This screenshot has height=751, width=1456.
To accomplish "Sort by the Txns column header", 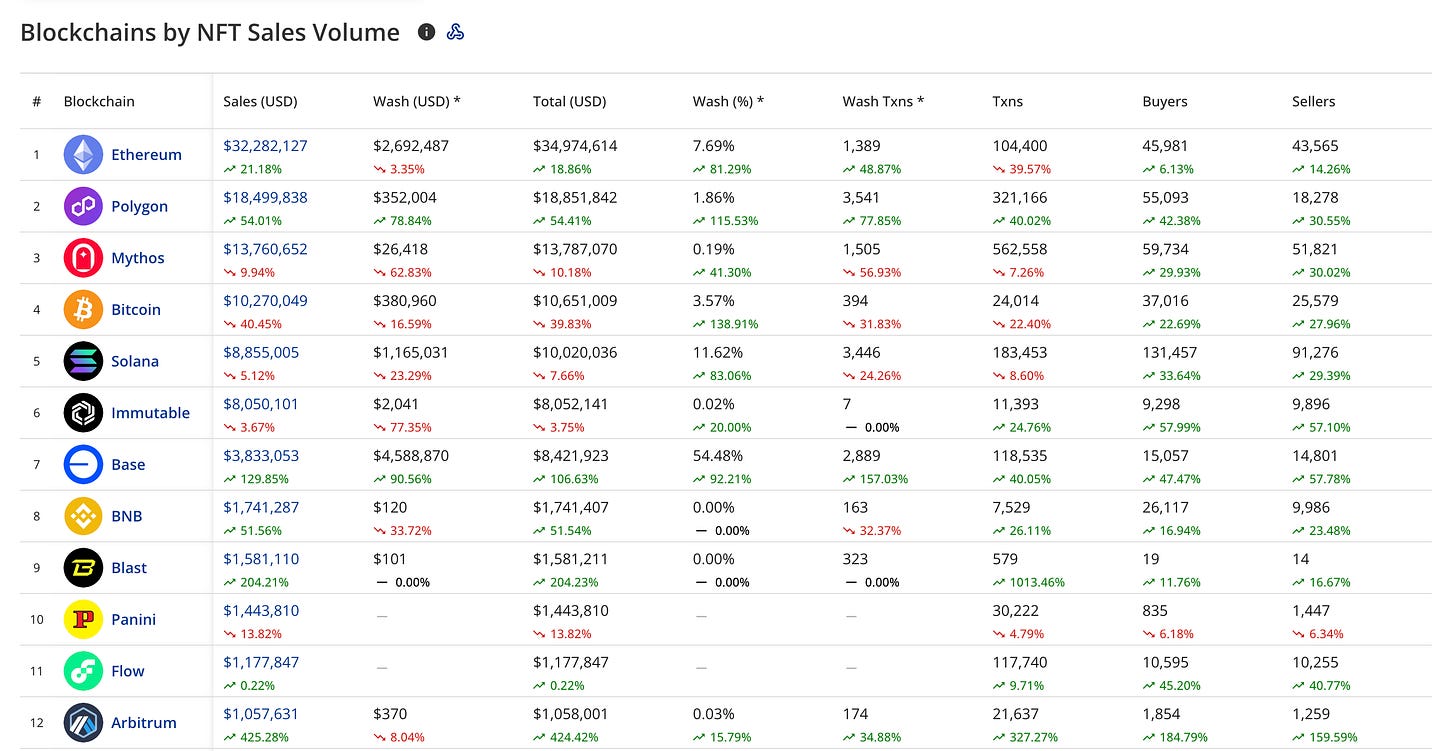I will pos(1007,101).
